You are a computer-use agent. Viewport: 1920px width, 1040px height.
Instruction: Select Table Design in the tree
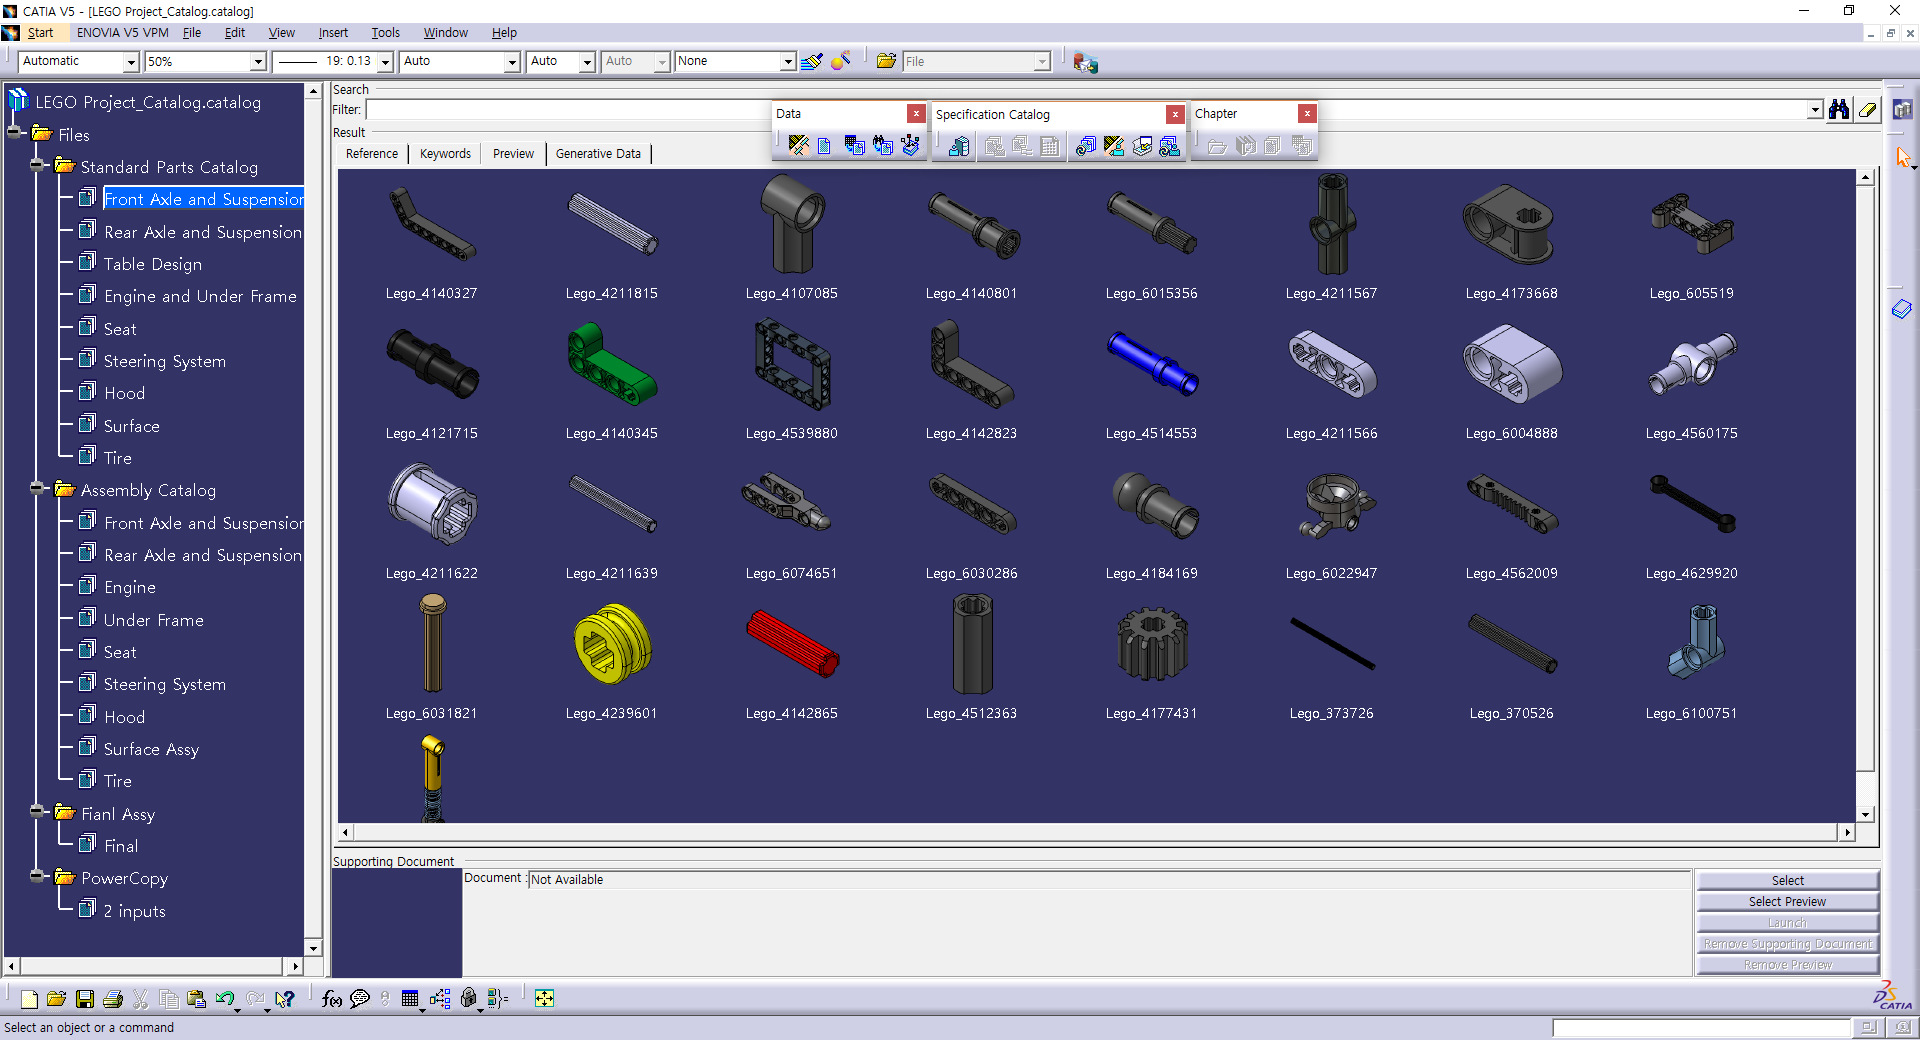[153, 264]
